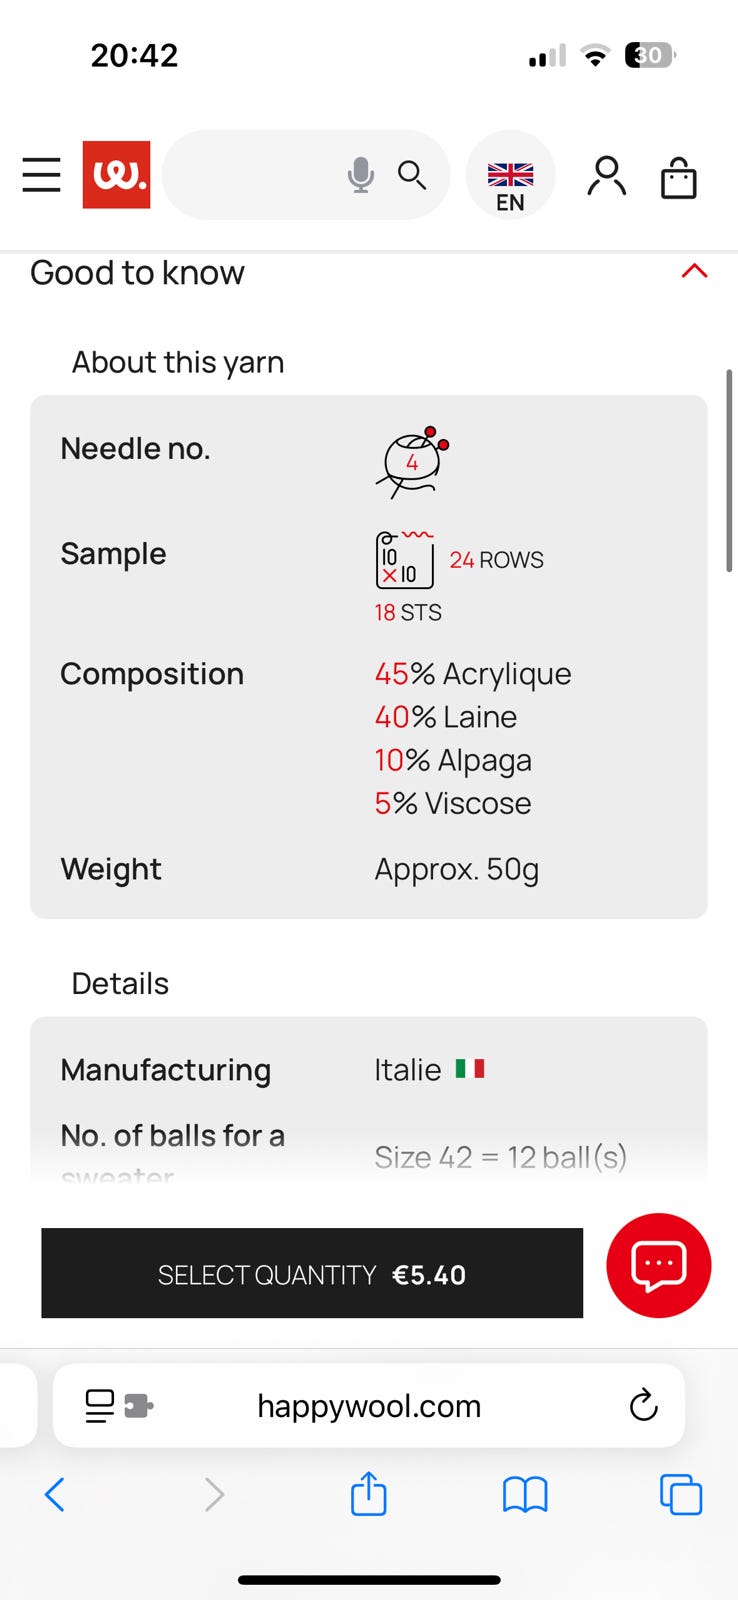Image resolution: width=738 pixels, height=1600 pixels.
Task: Open the hamburger navigation menu
Action: point(41,175)
